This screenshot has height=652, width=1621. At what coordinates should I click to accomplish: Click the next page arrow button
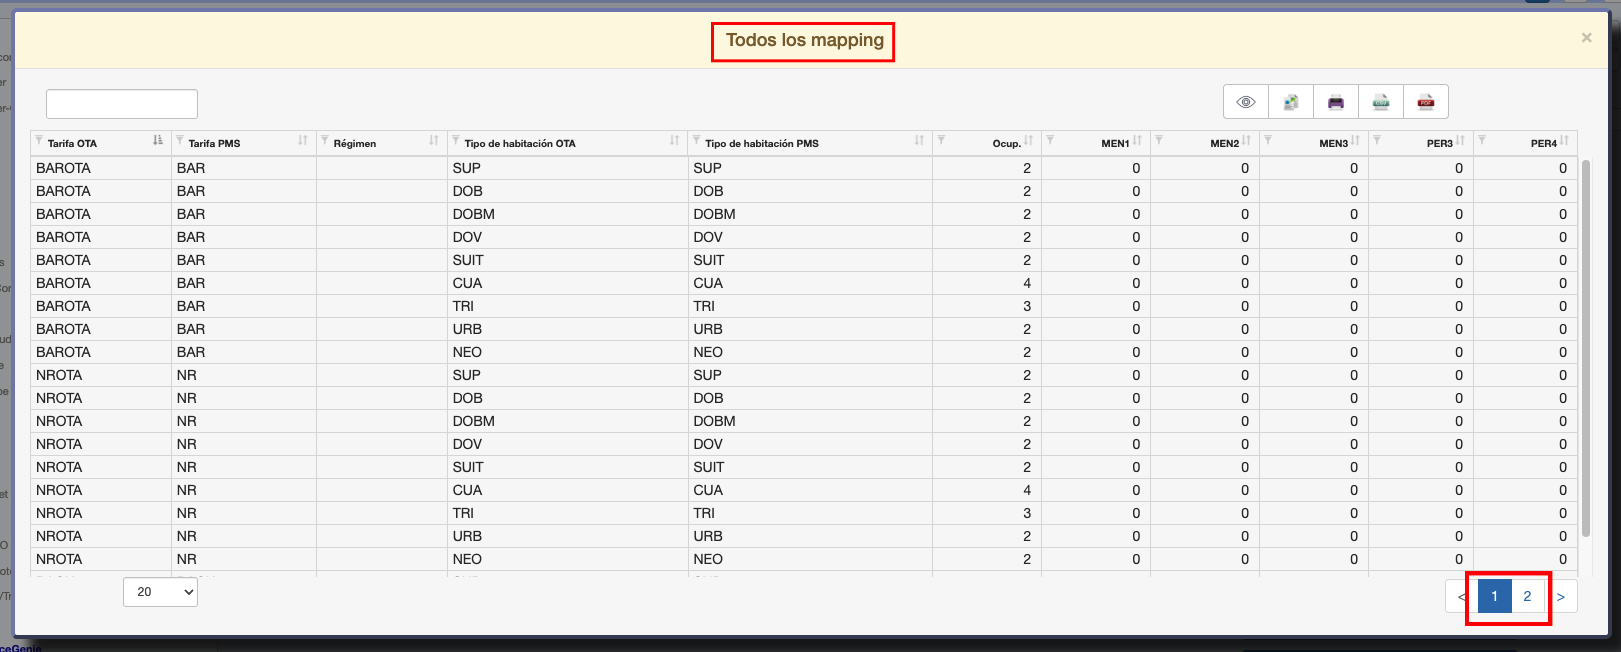pyautogui.click(x=1561, y=597)
